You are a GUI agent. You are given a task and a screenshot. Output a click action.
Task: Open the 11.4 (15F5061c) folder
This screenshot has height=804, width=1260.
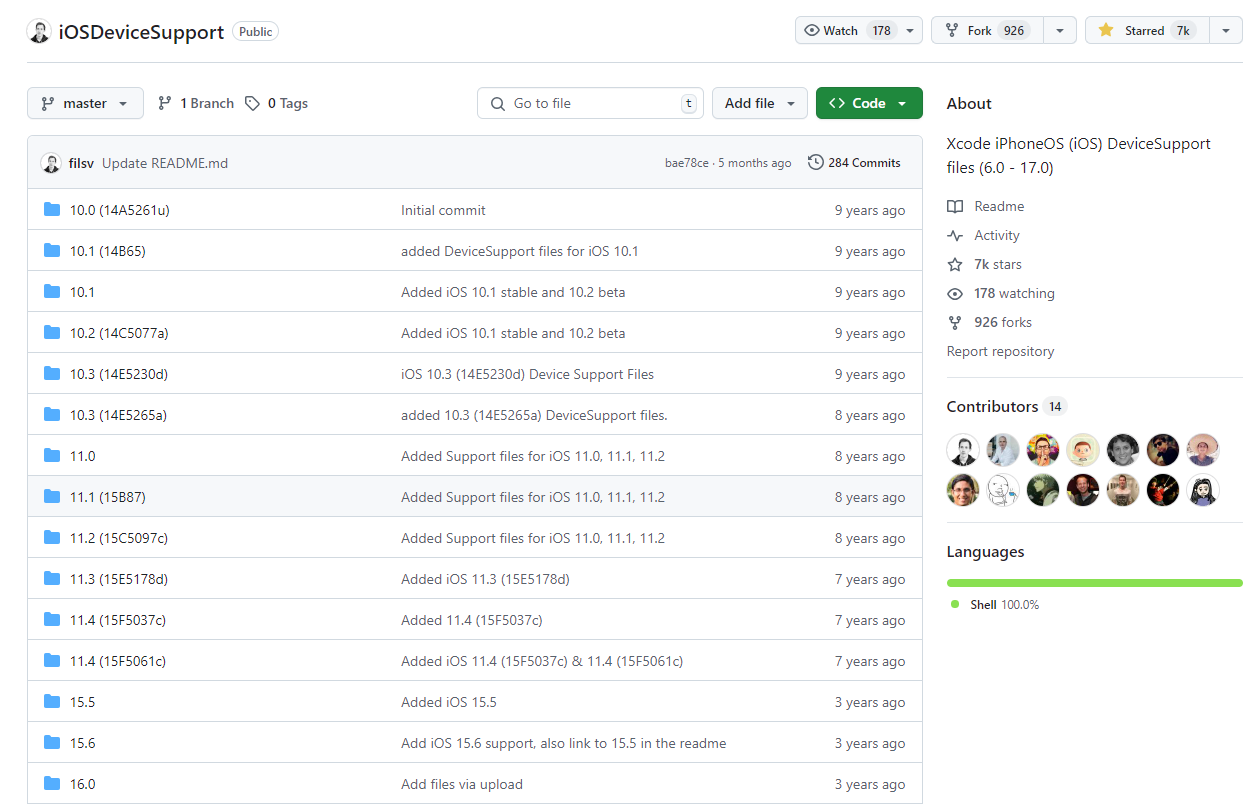coord(118,661)
